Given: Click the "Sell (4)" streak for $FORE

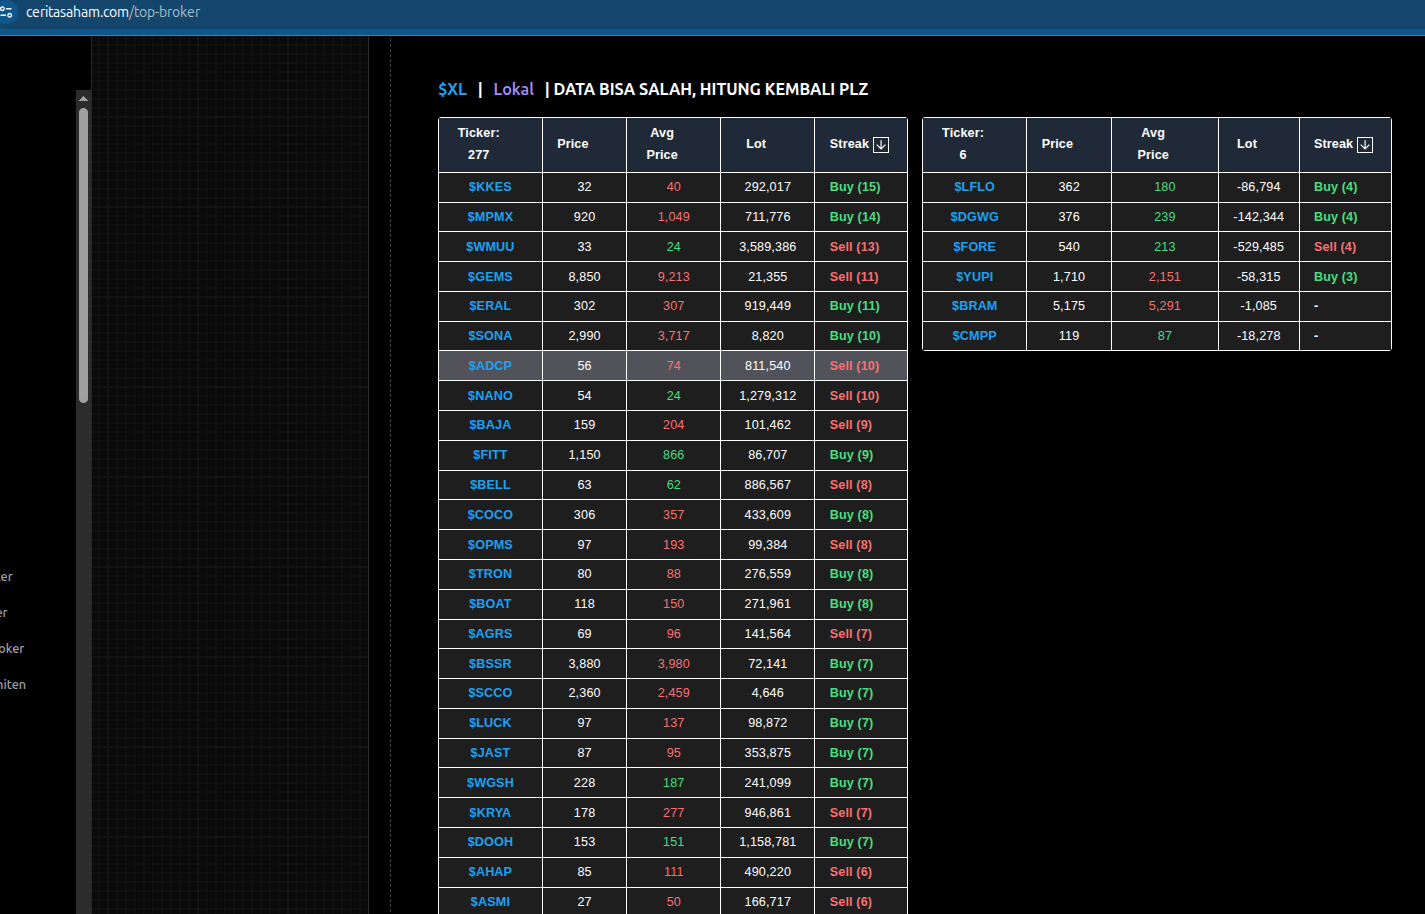Looking at the screenshot, I should click(x=1335, y=247).
